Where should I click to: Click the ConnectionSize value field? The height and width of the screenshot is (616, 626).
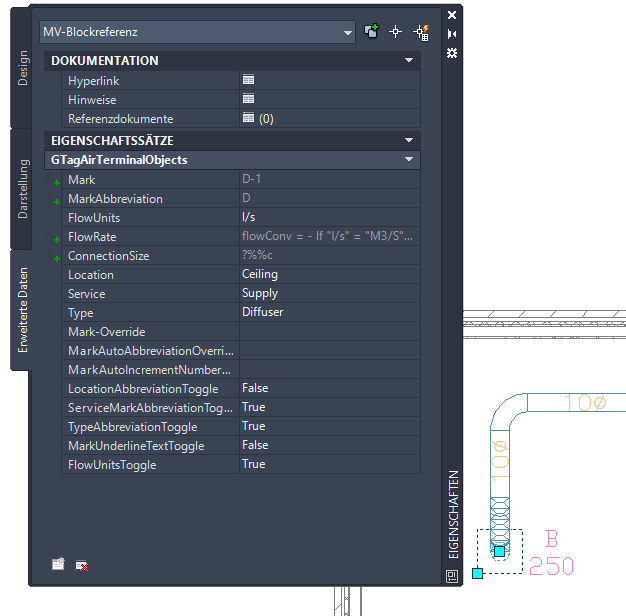click(x=330, y=255)
